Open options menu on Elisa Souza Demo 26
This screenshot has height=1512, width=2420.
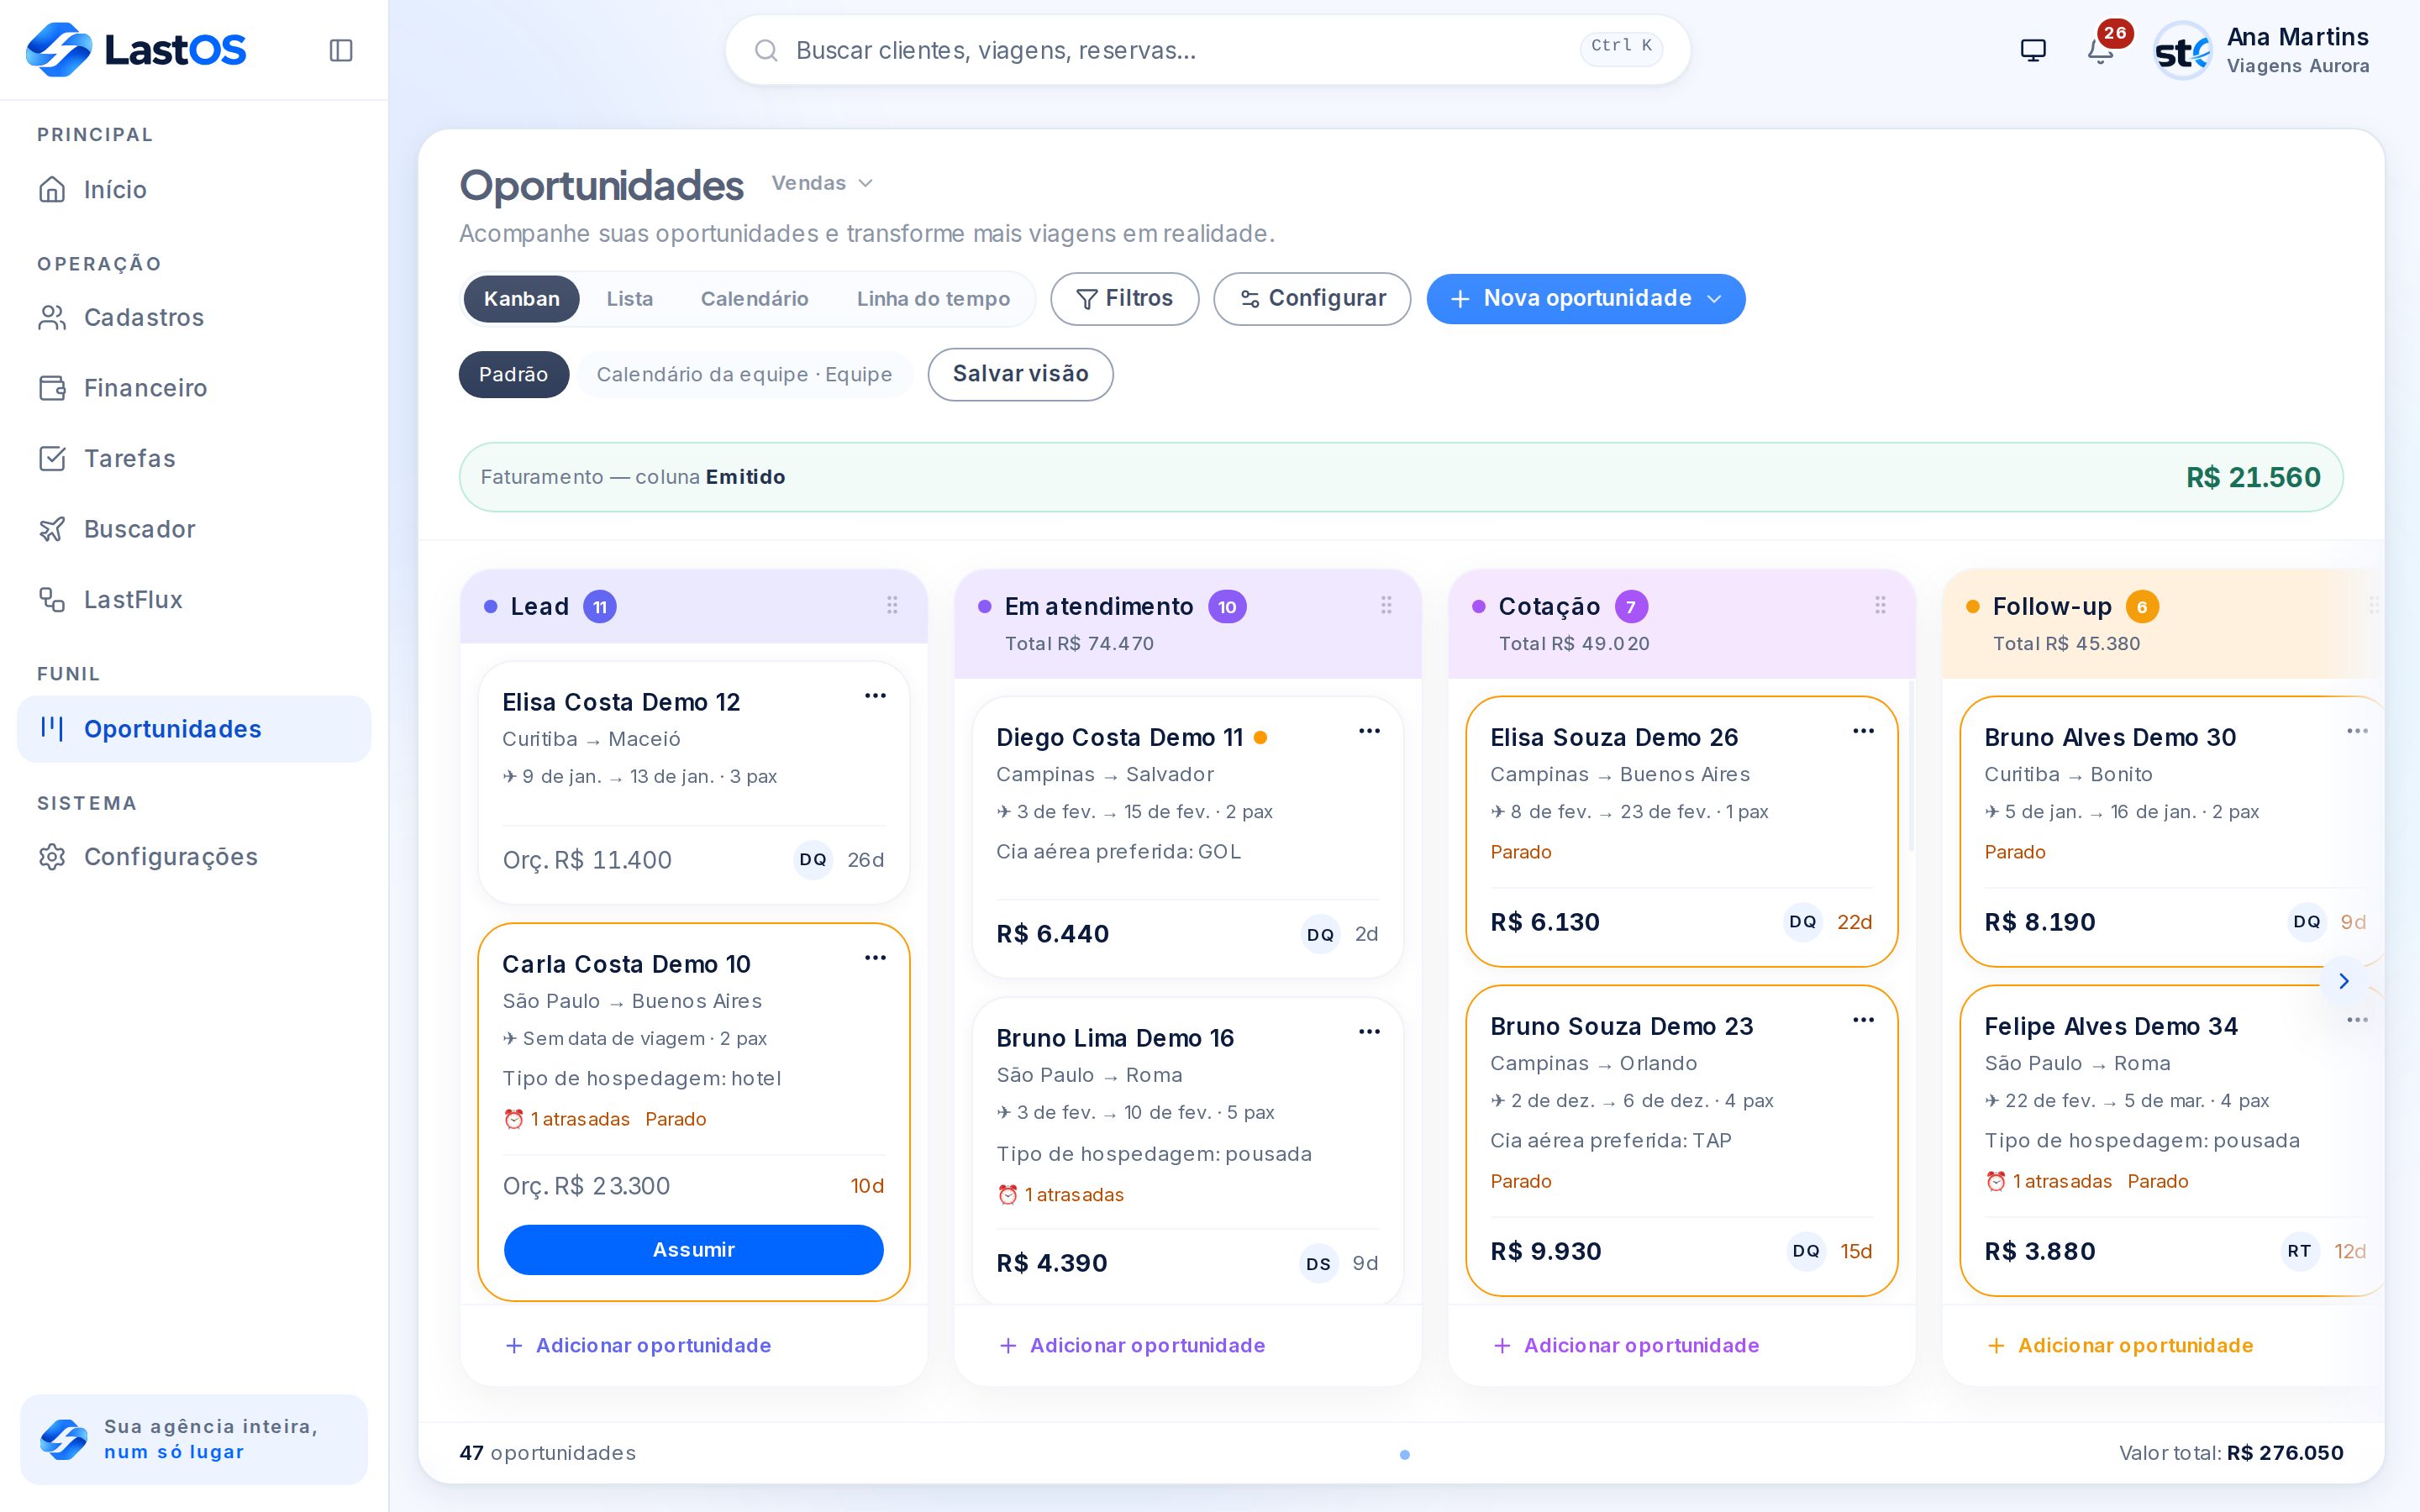pos(1863,731)
